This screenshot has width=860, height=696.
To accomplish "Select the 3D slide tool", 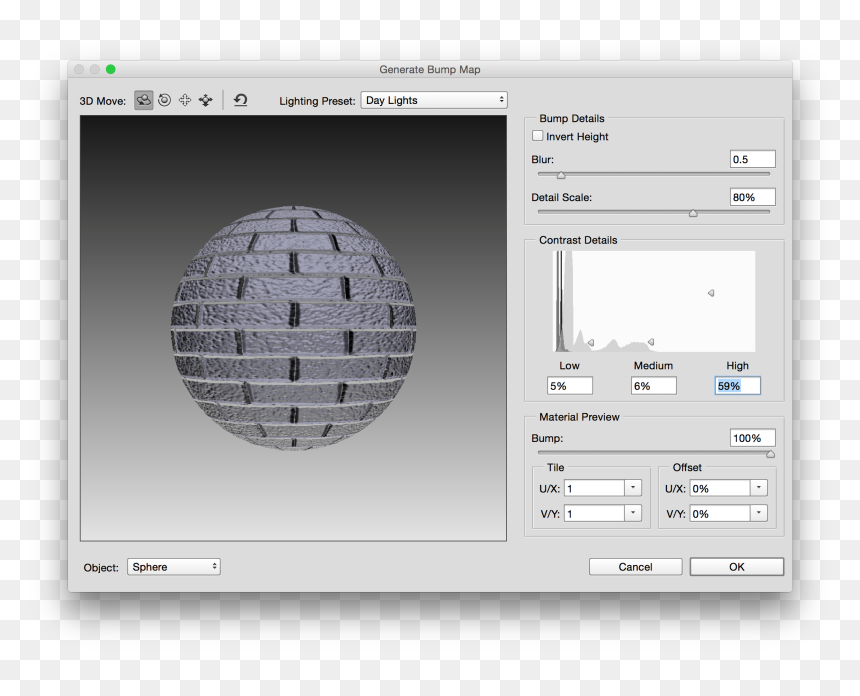I will pyautogui.click(x=206, y=100).
